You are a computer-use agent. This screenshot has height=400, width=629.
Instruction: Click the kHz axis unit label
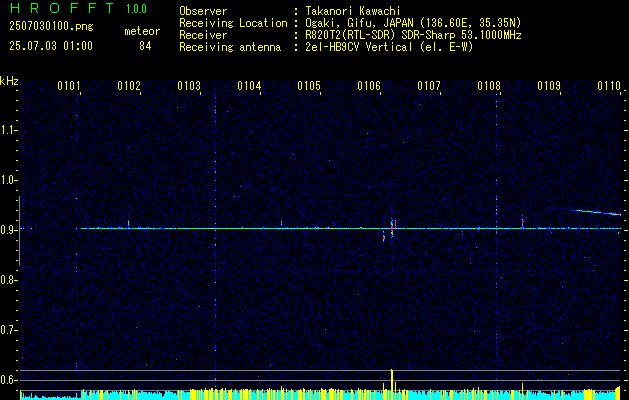9,81
